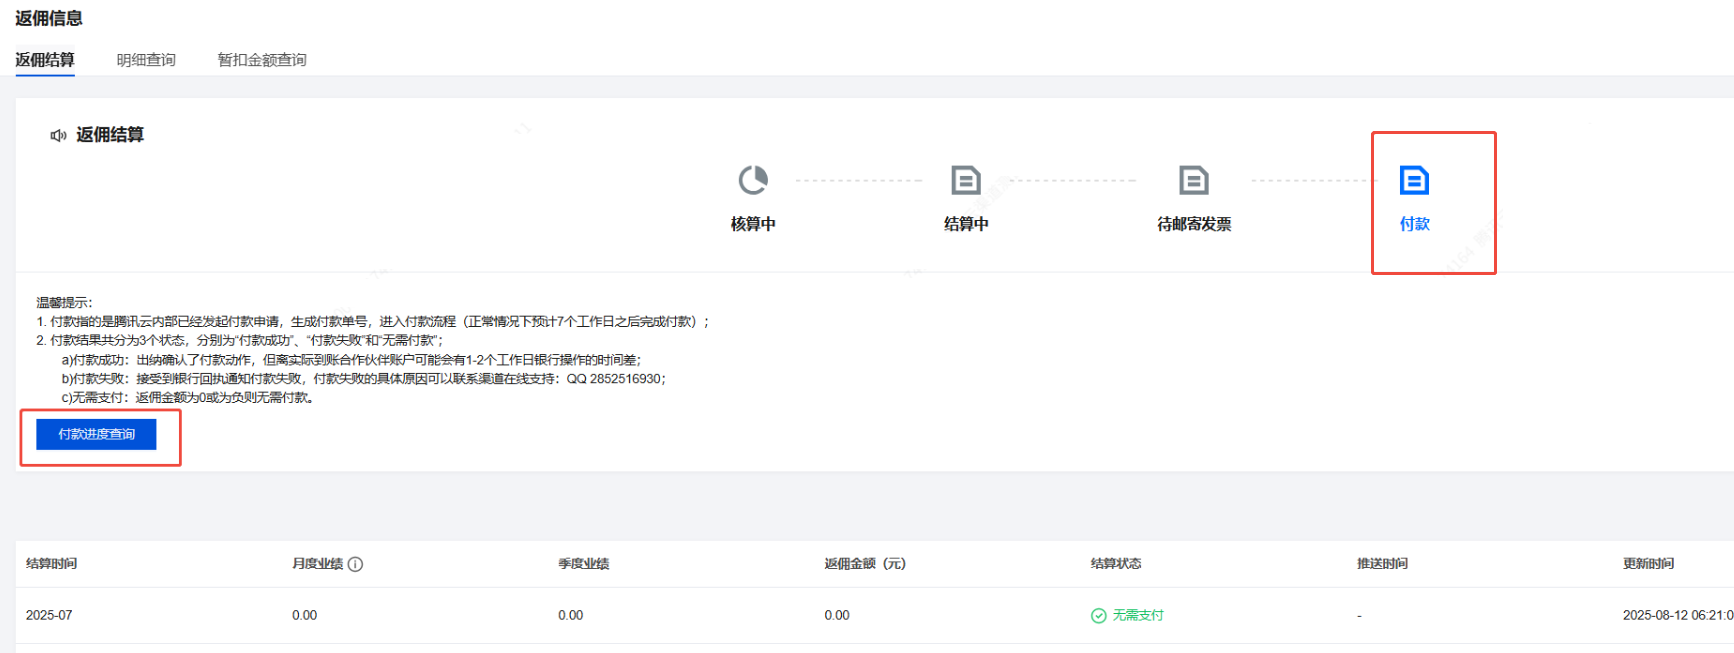Click the speaker announcement icon beside 返佣结算
1734x653 pixels.
coord(58,135)
